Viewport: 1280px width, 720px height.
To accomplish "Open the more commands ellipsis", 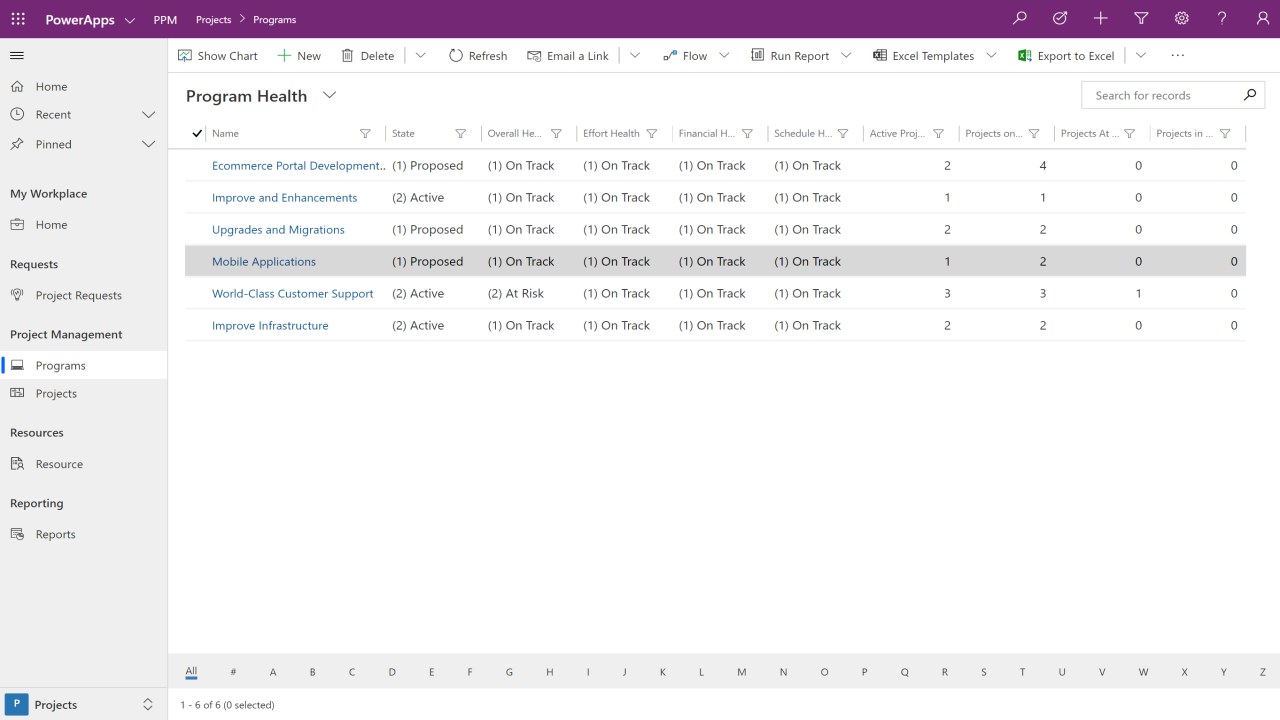I will coord(1178,56).
